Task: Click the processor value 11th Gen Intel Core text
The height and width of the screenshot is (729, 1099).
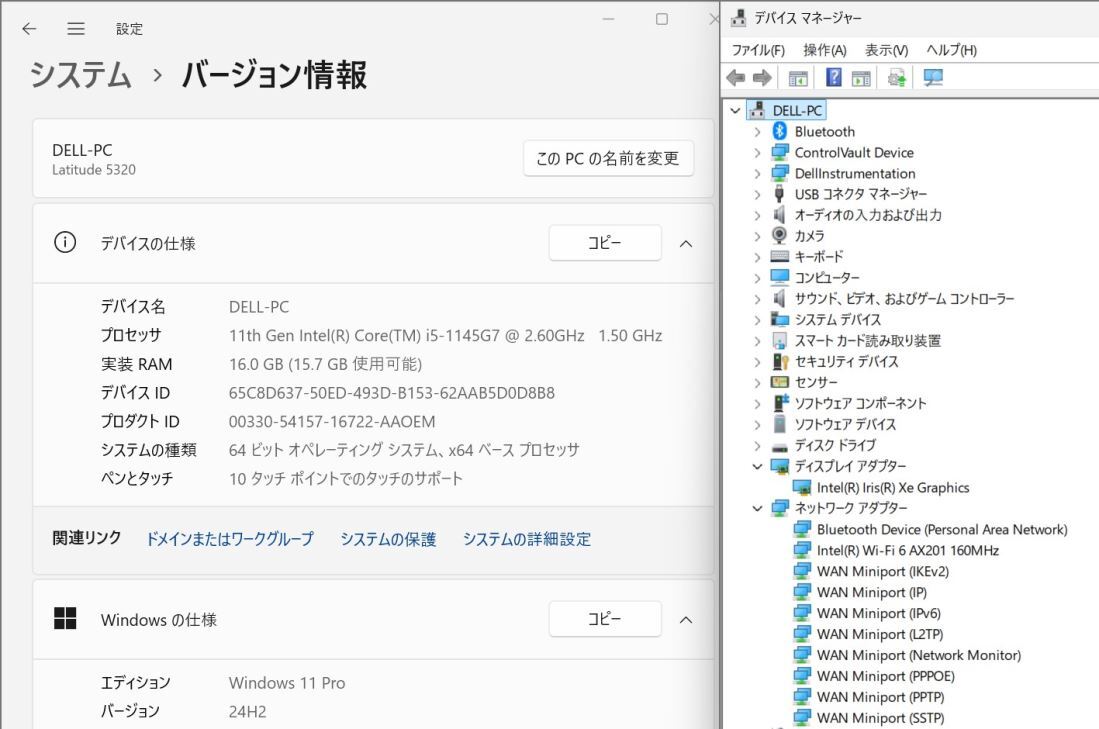Action: pyautogui.click(x=445, y=336)
